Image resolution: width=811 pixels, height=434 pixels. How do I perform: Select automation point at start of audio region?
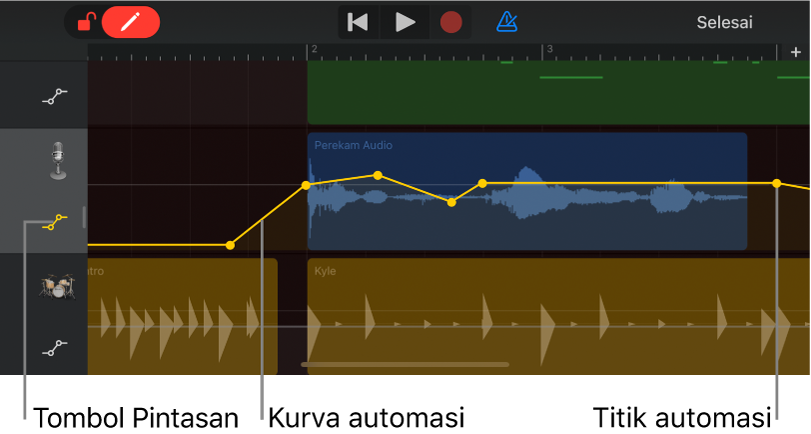point(306,185)
